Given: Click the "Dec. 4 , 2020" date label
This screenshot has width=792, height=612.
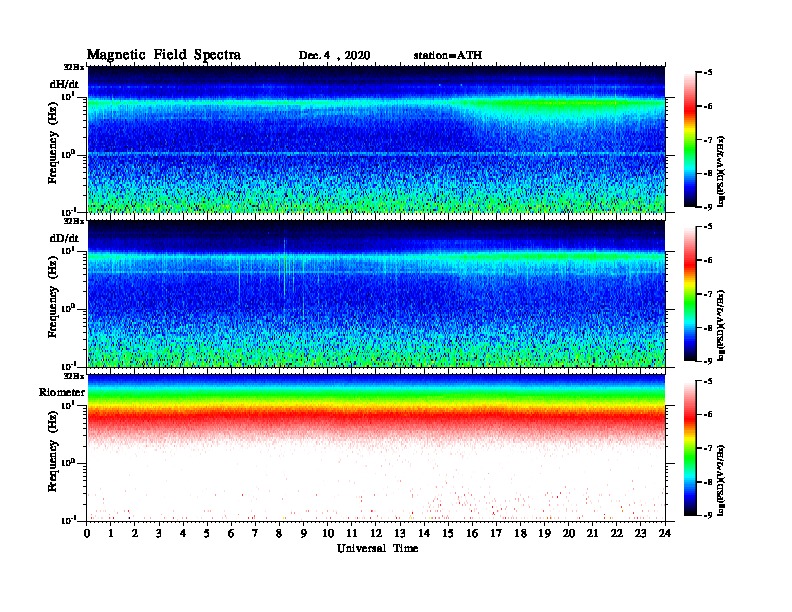Looking at the screenshot, I should click(x=334, y=56).
